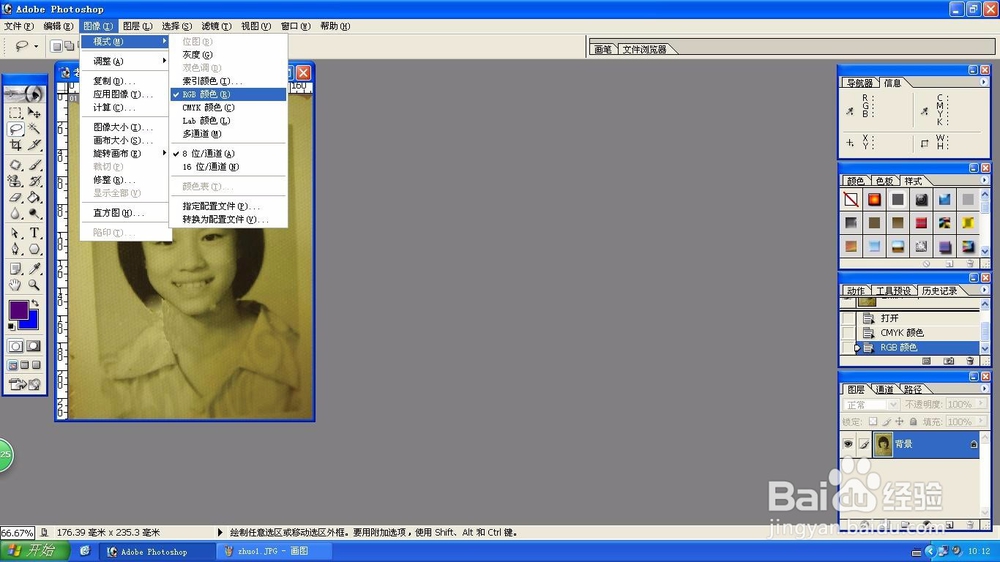Choose Lab 颜色 mode

click(x=228, y=121)
